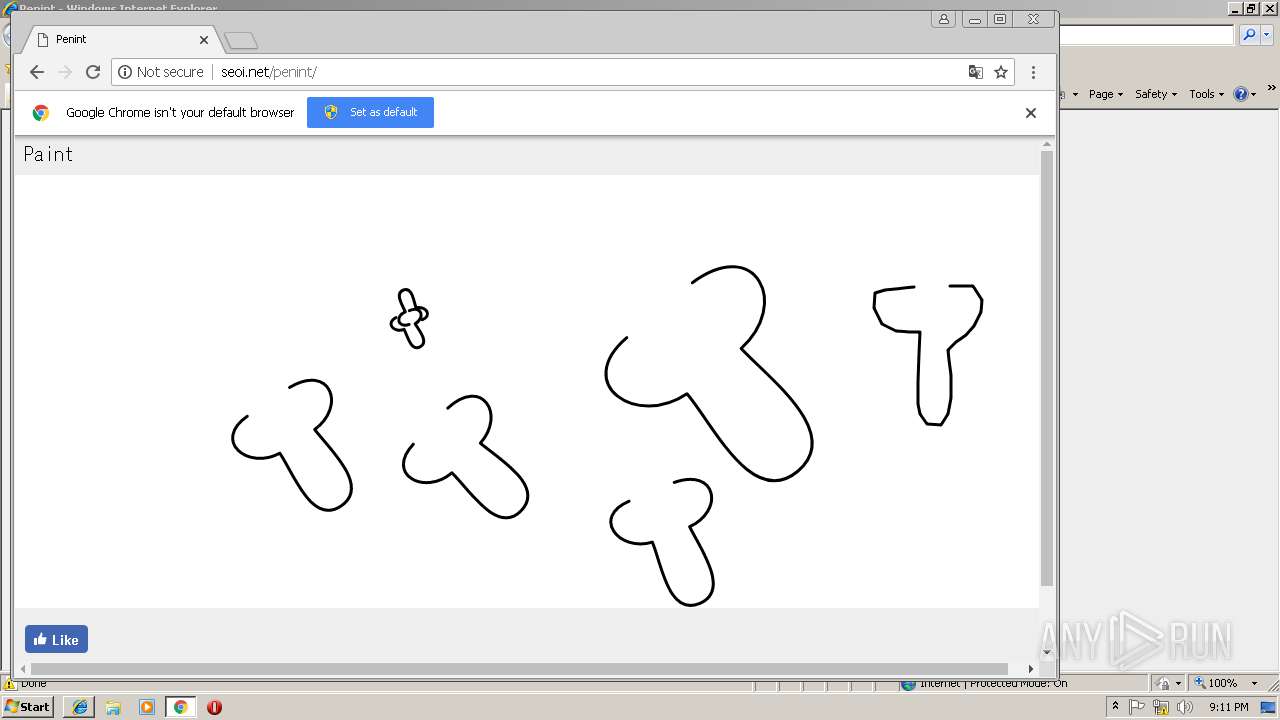This screenshot has width=1280, height=720.
Task: Select the Penint tab
Action: 120,39
